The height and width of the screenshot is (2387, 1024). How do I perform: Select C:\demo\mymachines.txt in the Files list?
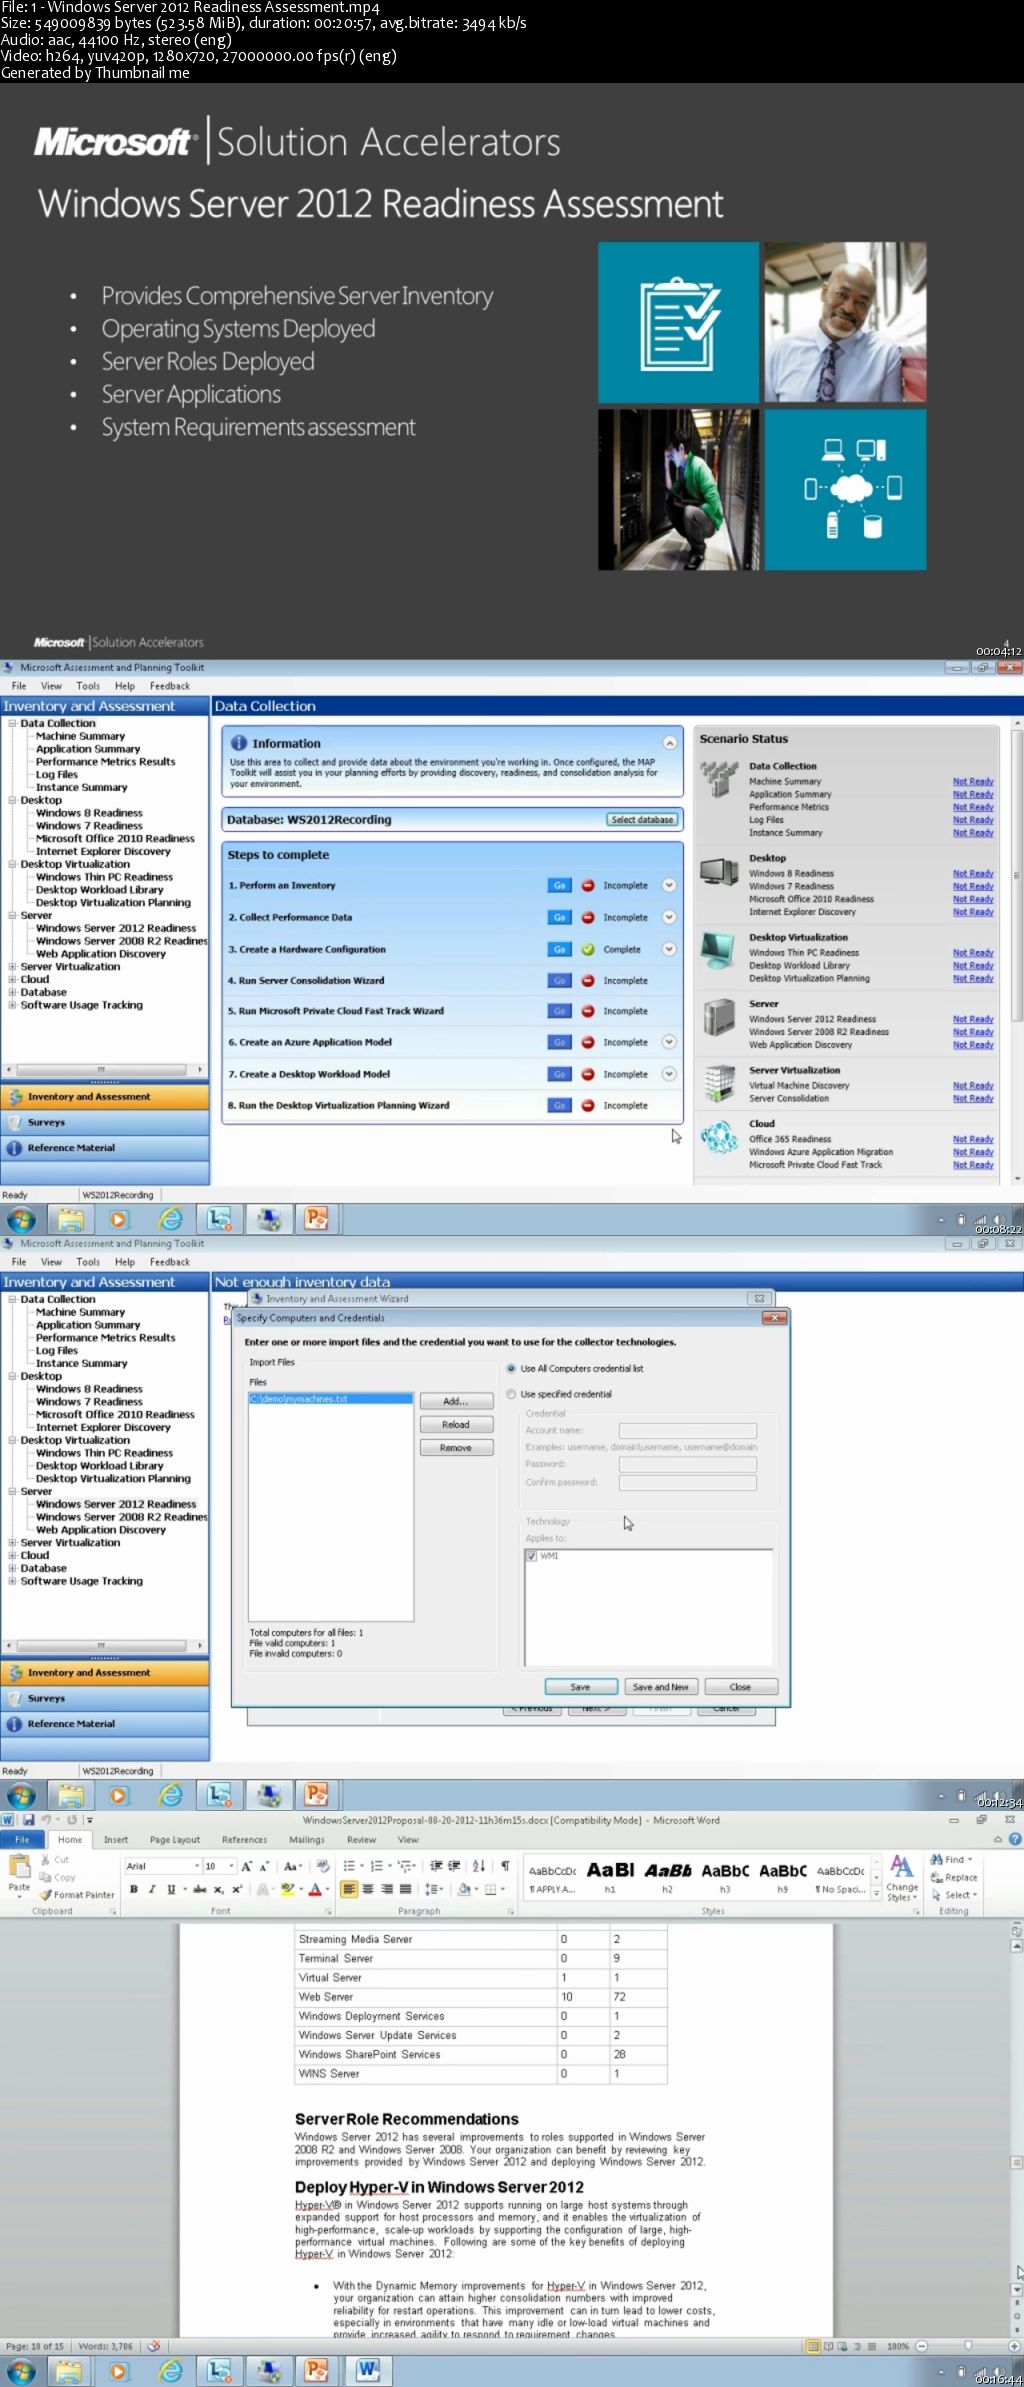point(331,1398)
